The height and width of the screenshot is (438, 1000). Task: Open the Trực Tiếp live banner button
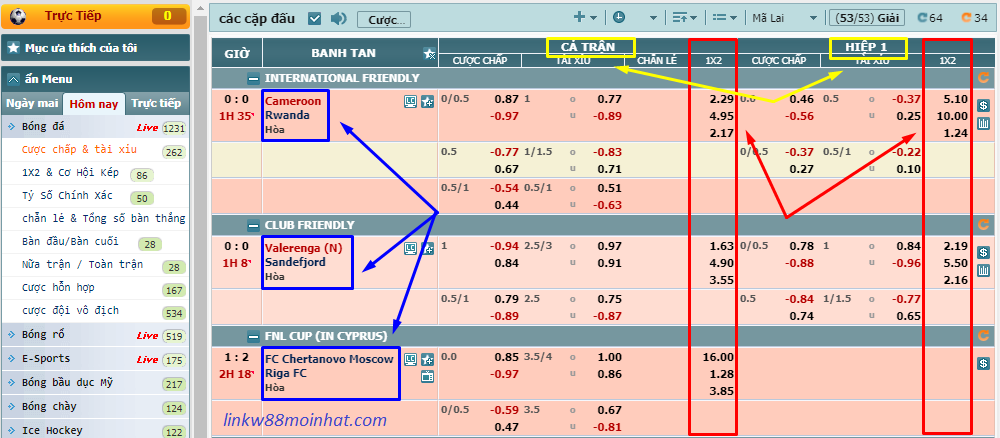point(96,16)
